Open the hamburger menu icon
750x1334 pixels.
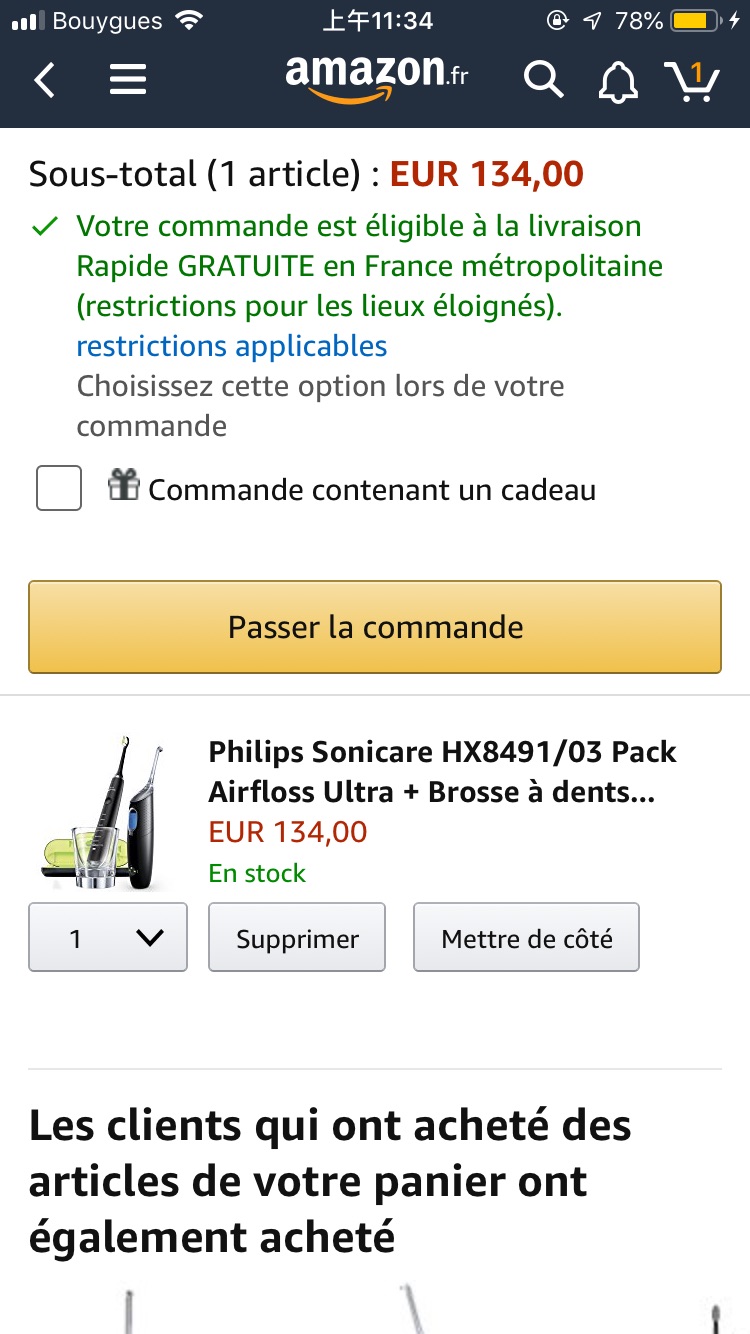tap(128, 80)
